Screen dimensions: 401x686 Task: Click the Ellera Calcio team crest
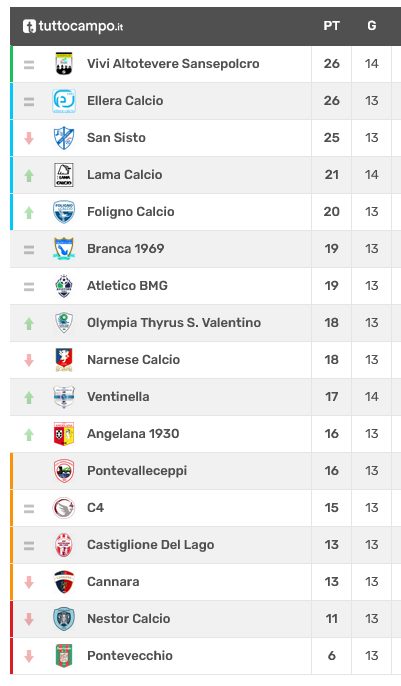[x=64, y=101]
